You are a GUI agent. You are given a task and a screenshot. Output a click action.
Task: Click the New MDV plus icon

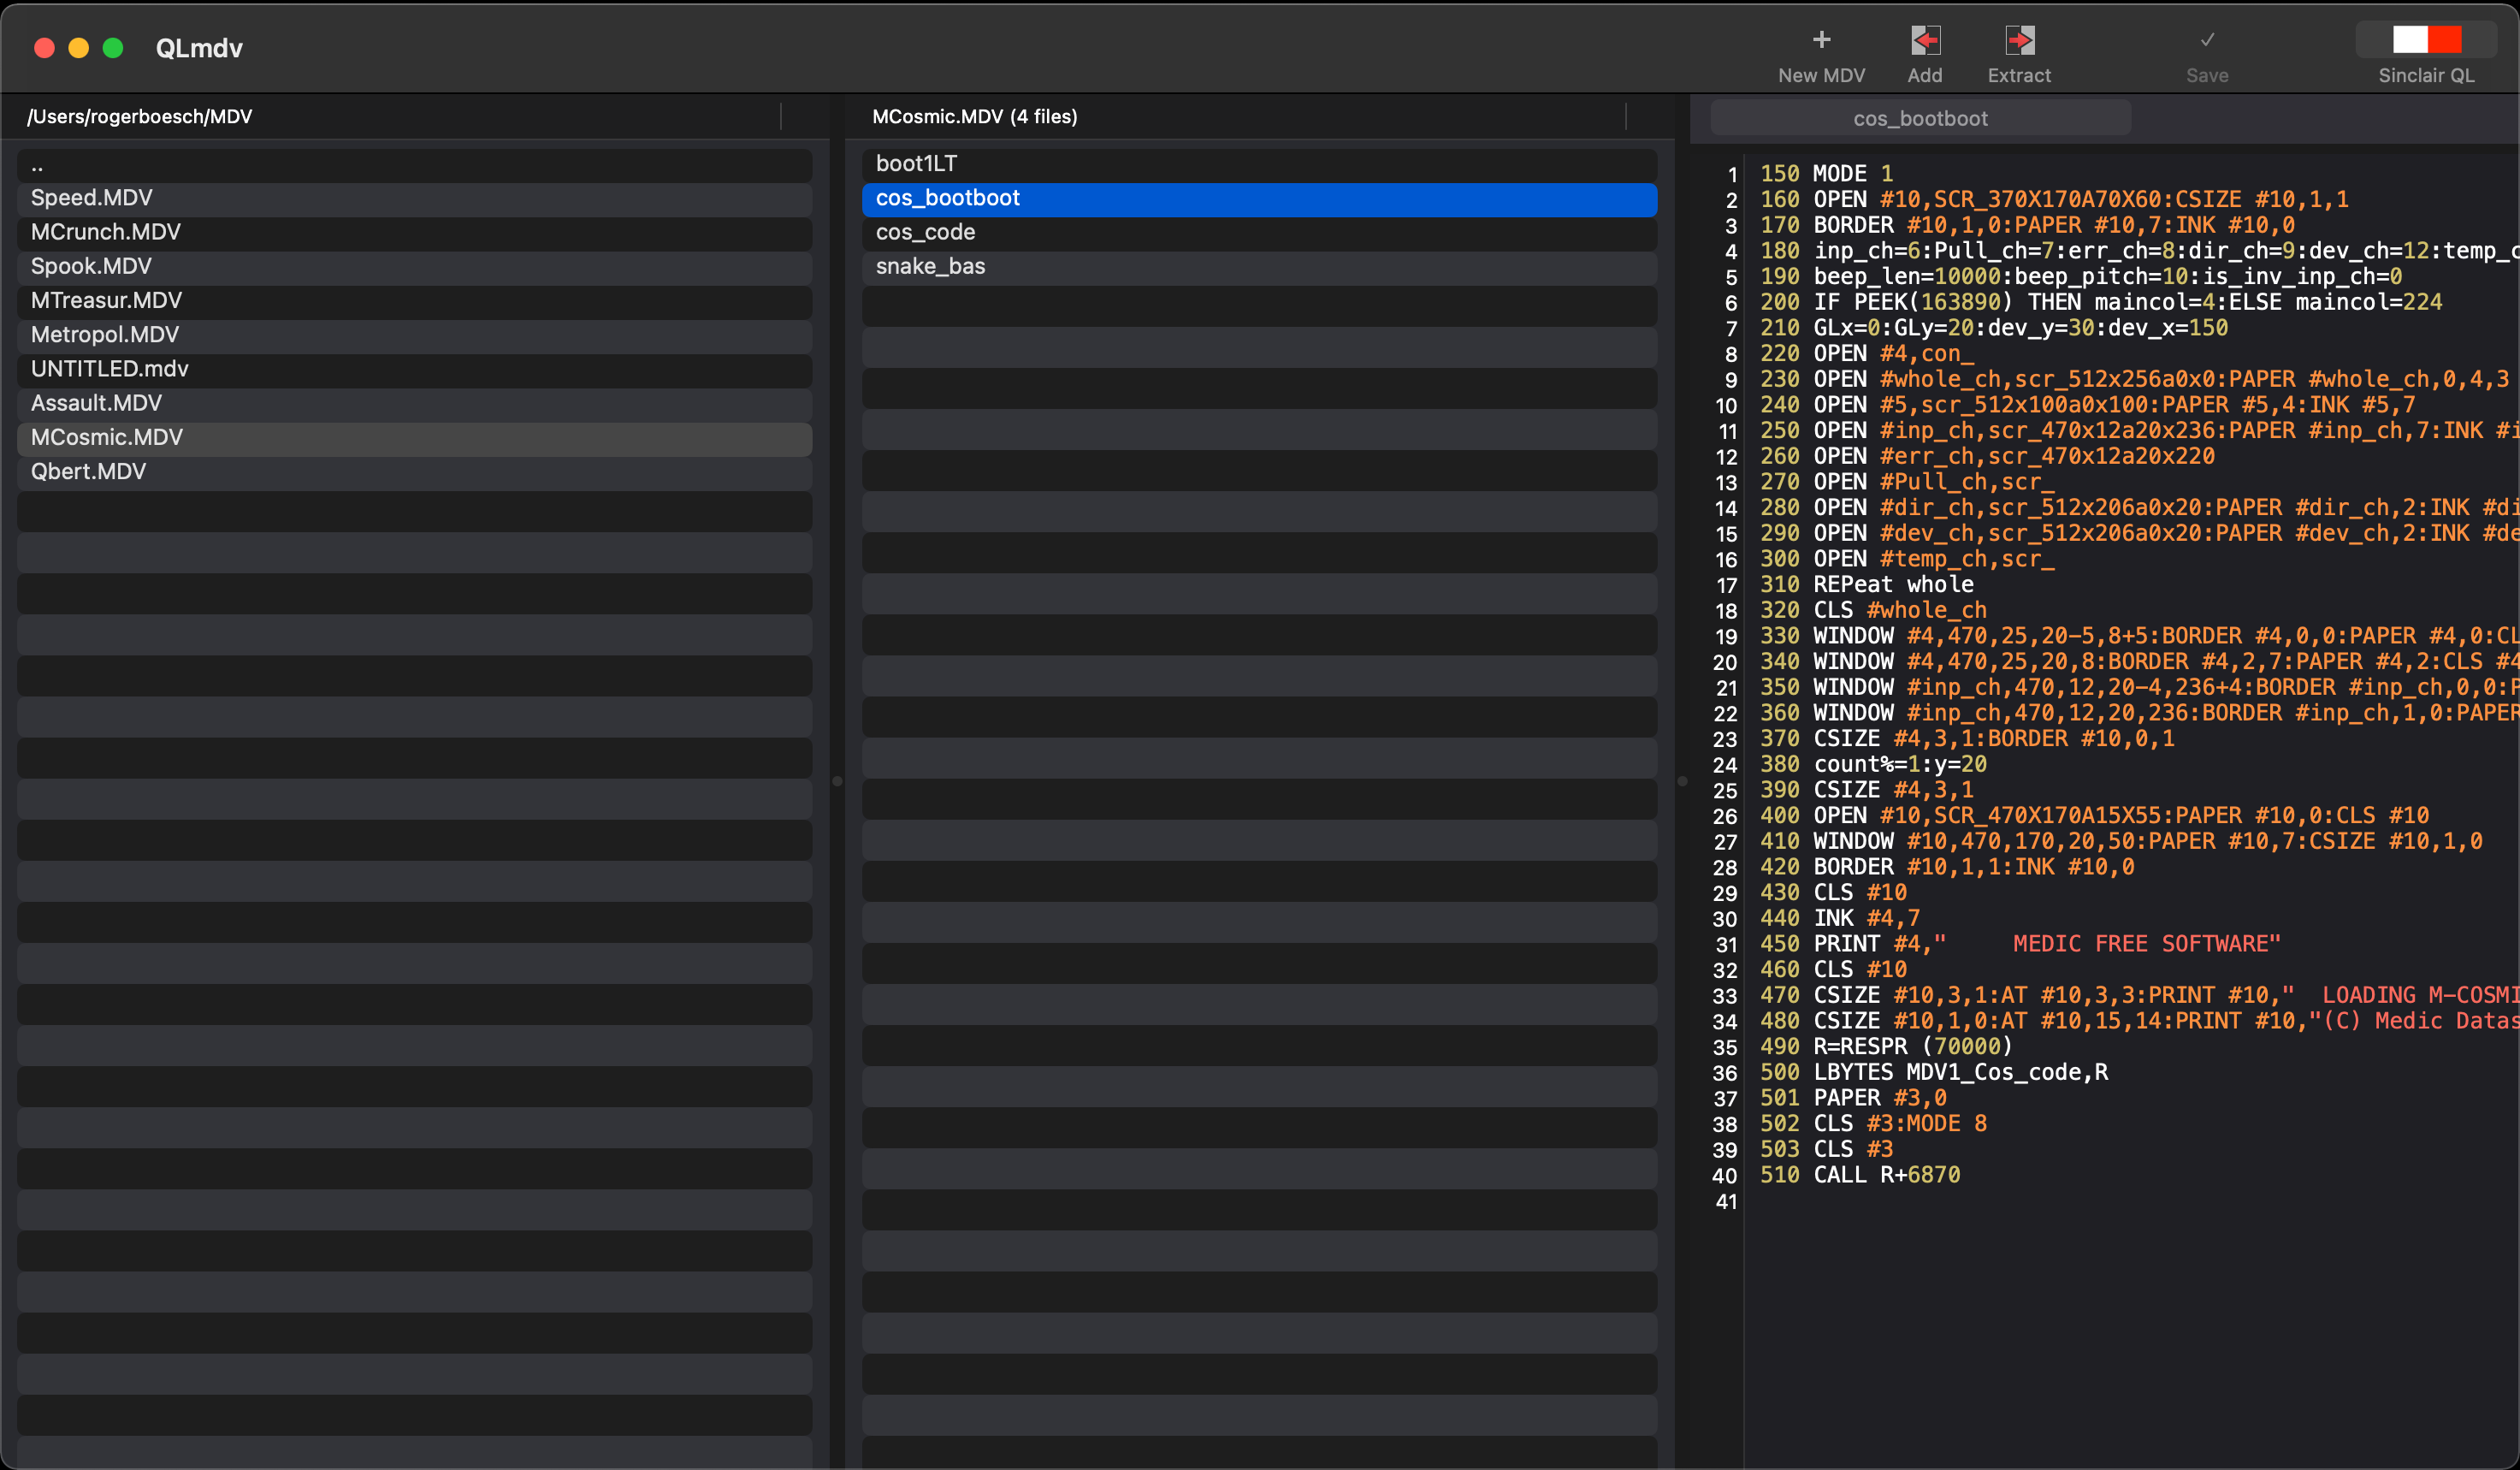1821,40
